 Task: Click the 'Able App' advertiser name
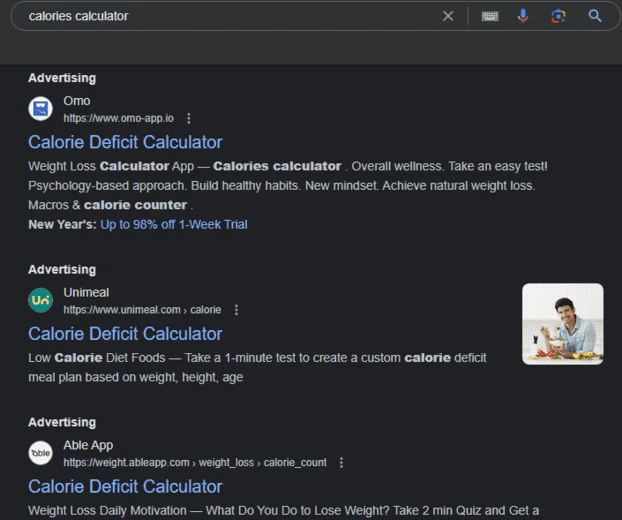point(88,445)
